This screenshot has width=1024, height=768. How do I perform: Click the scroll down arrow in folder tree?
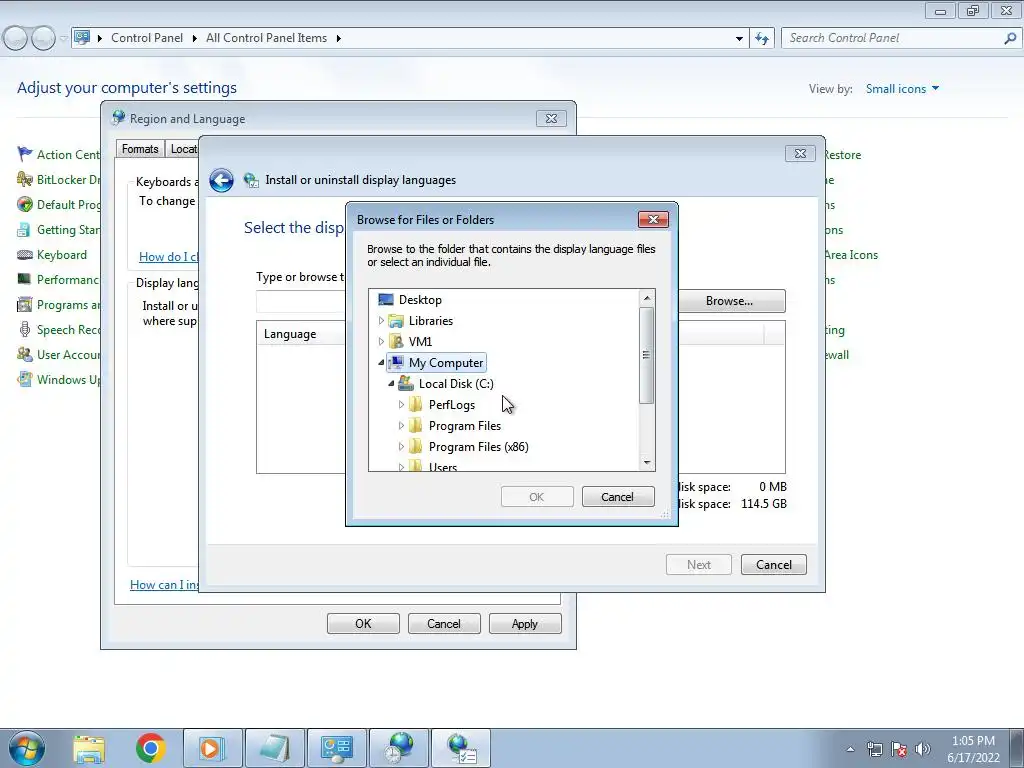[647, 462]
